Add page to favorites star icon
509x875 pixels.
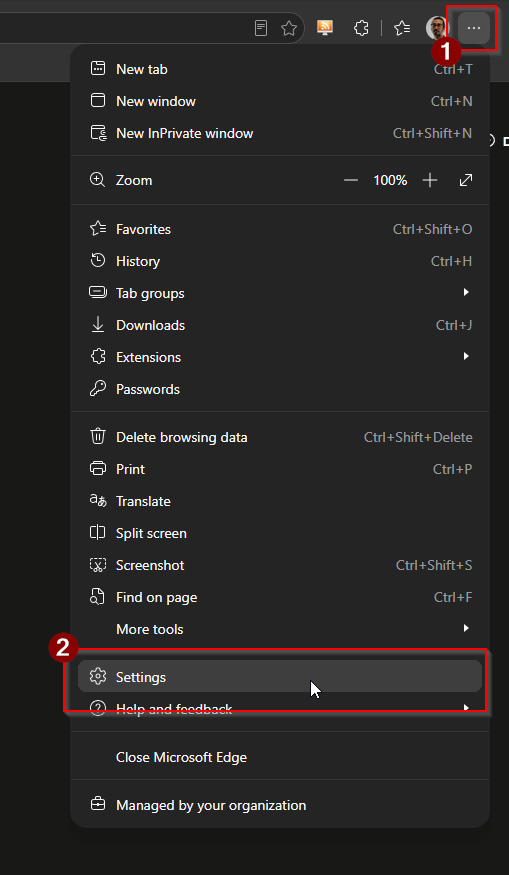(289, 28)
